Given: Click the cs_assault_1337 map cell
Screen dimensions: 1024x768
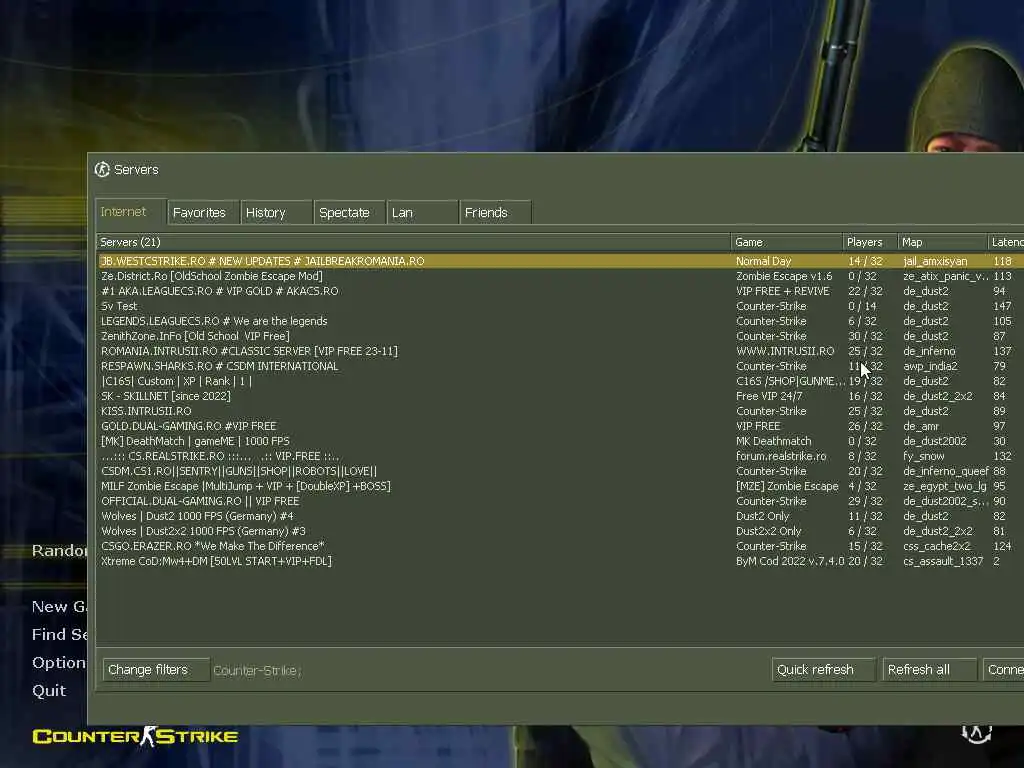Looking at the screenshot, I should (943, 562).
